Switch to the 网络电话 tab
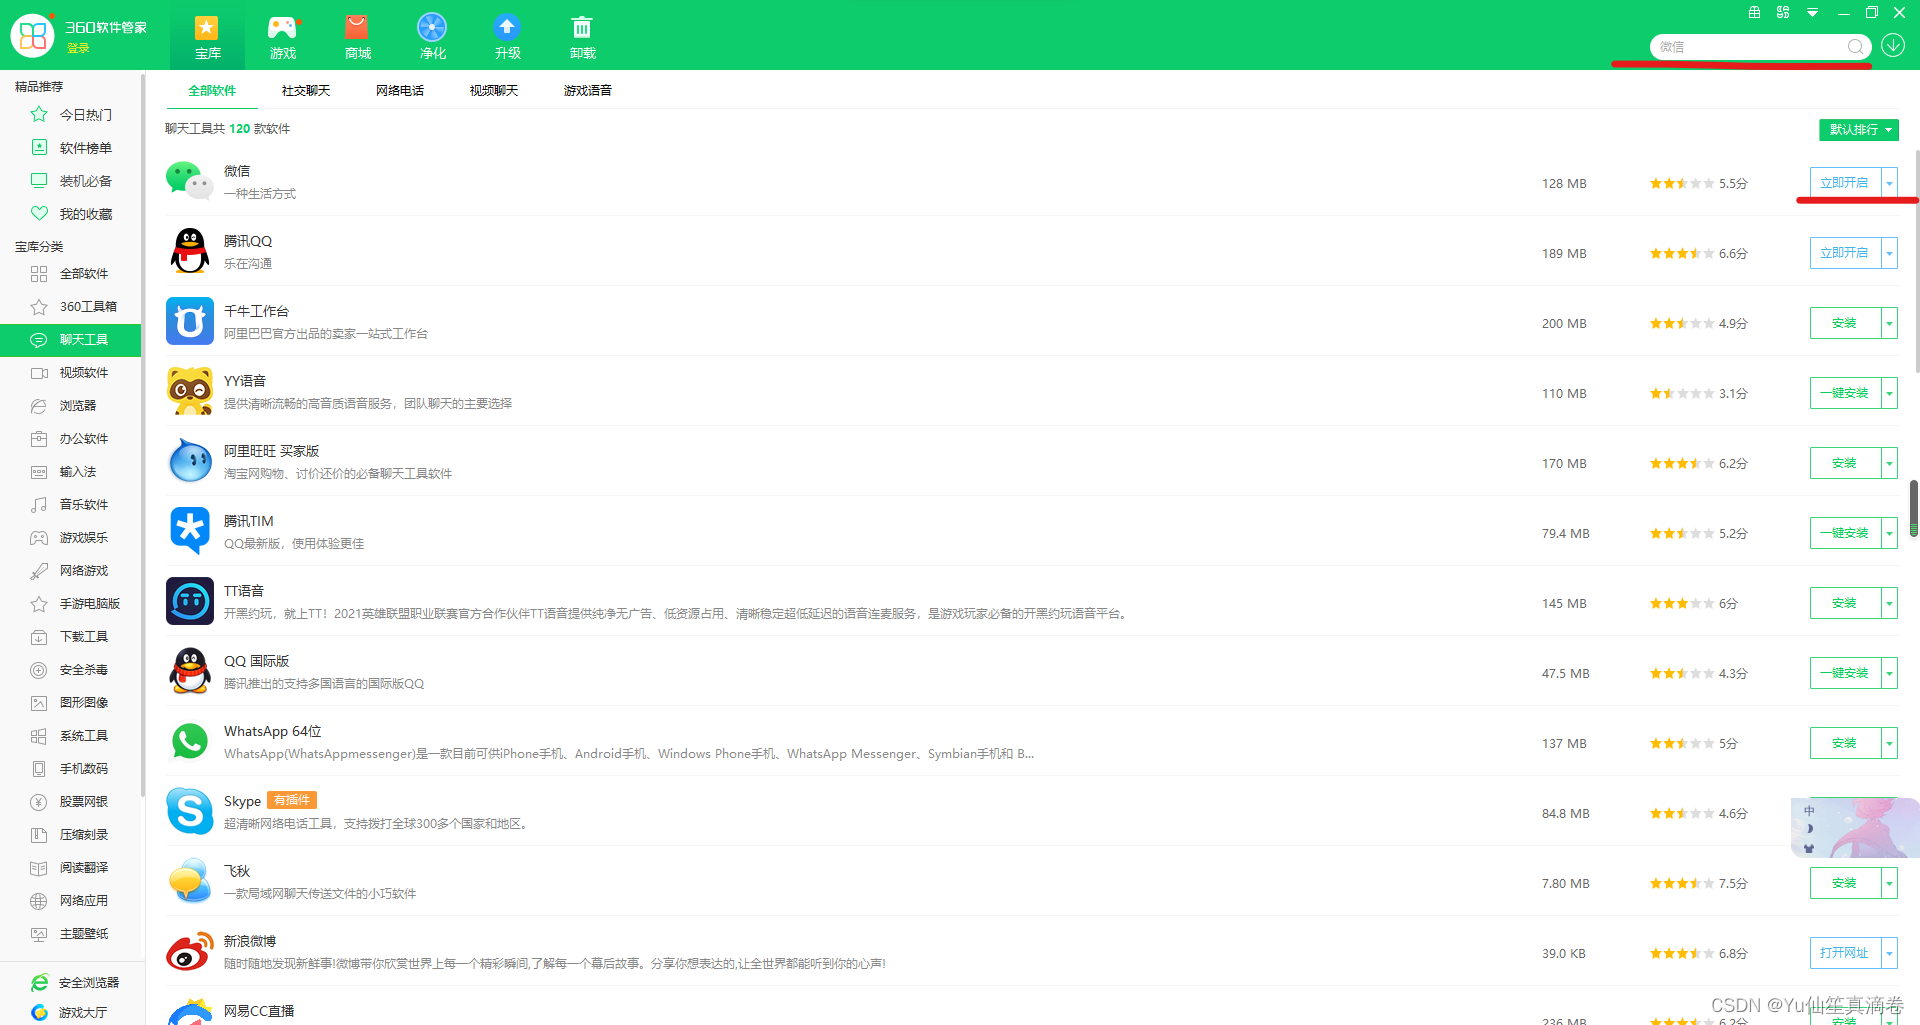Screen dimensions: 1920x1025 (400, 91)
